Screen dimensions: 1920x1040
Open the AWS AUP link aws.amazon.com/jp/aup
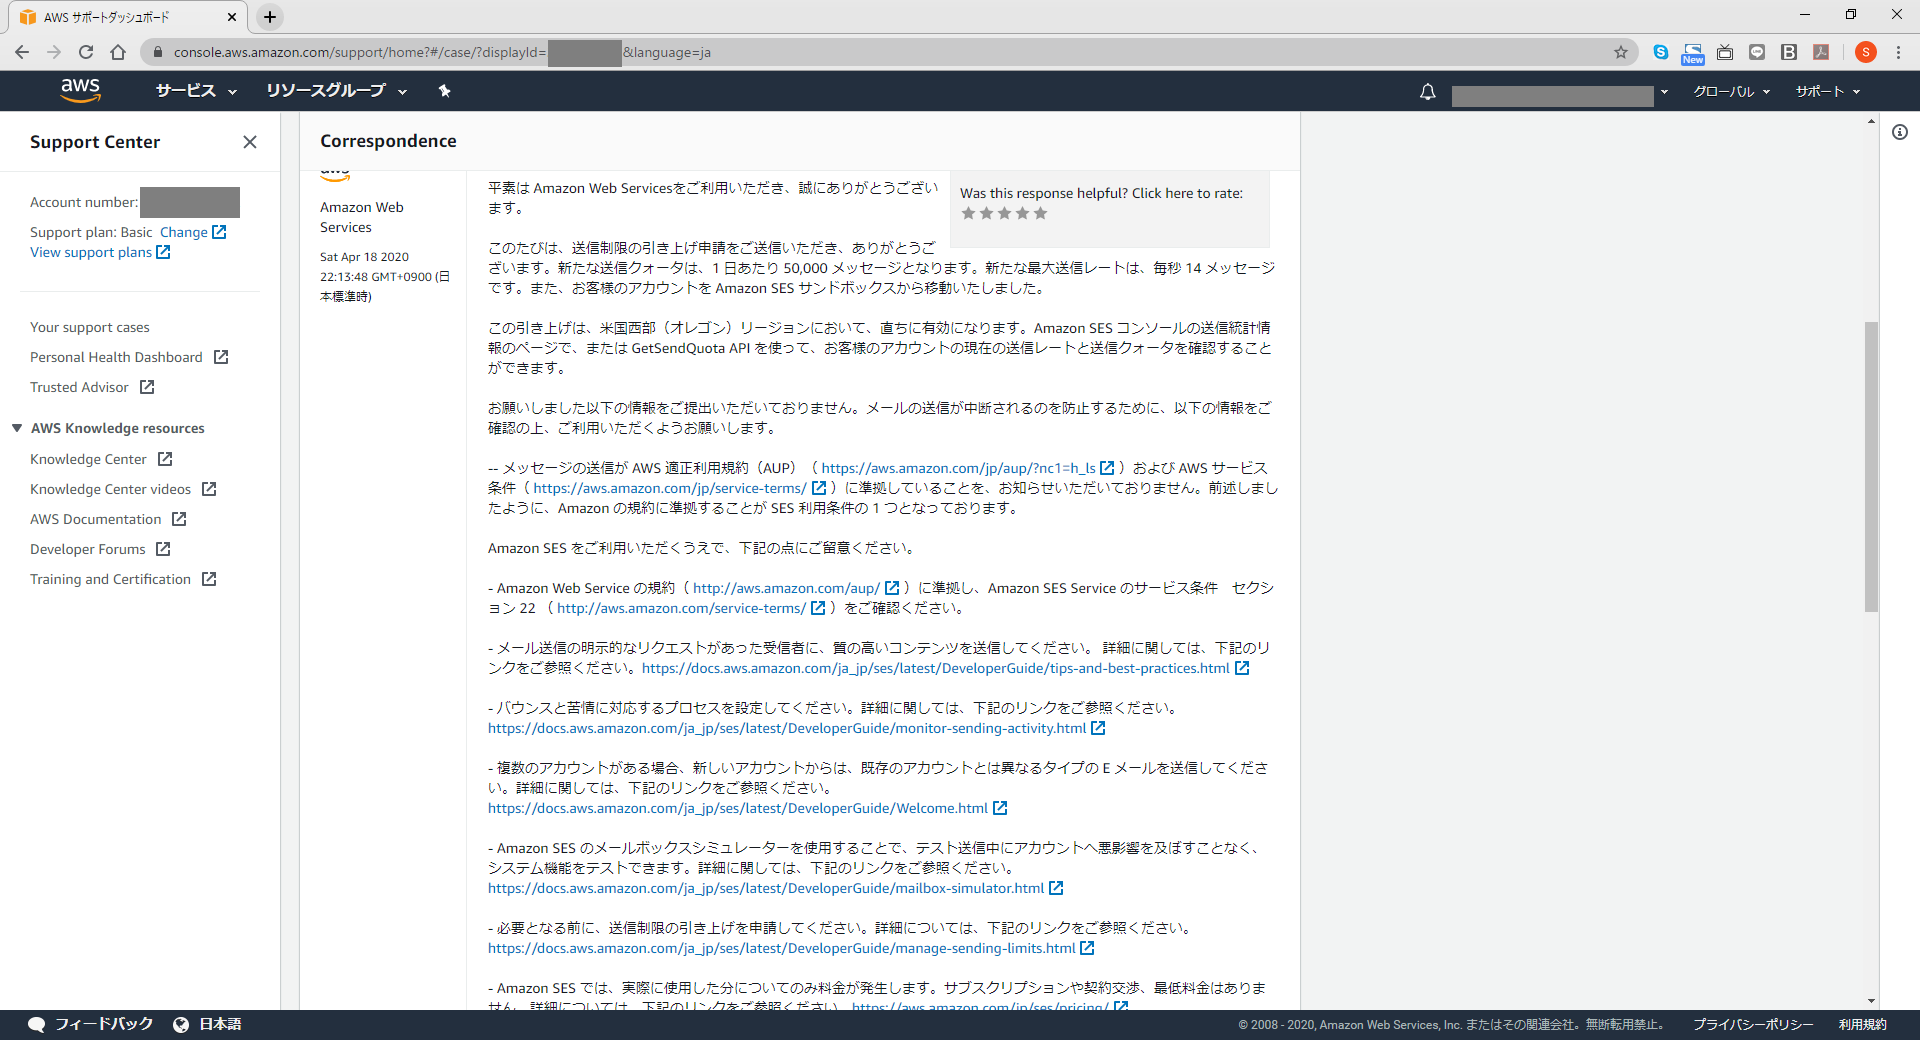958,468
